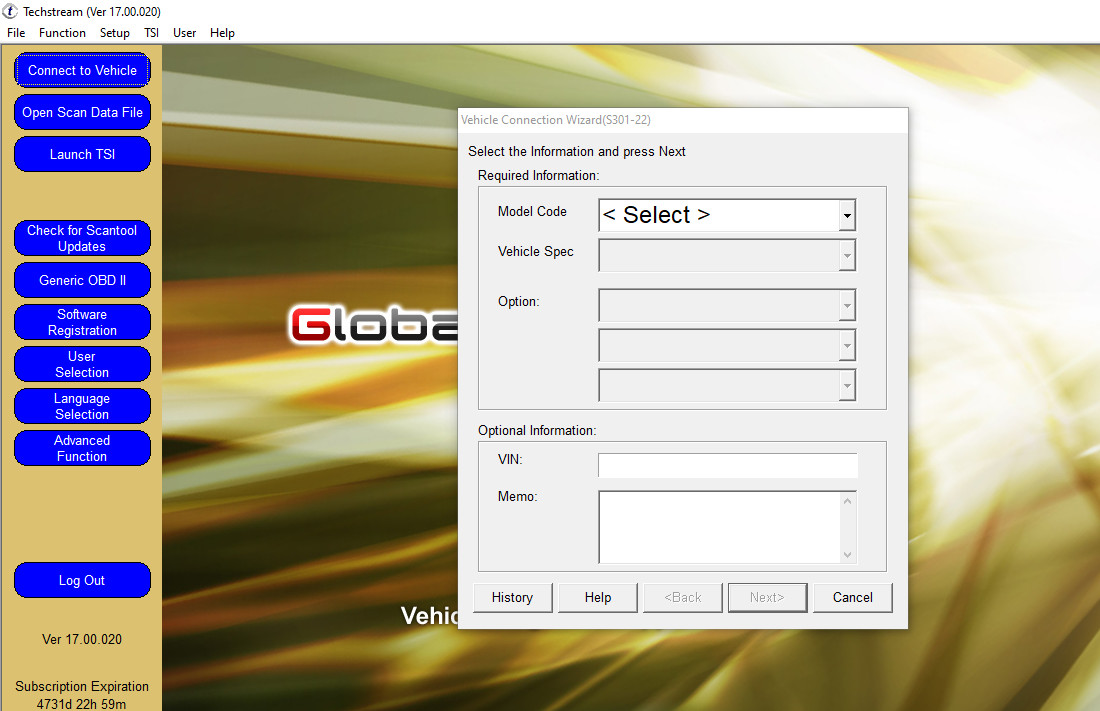
Task: Expand the third Option dropdown
Action: (847, 385)
